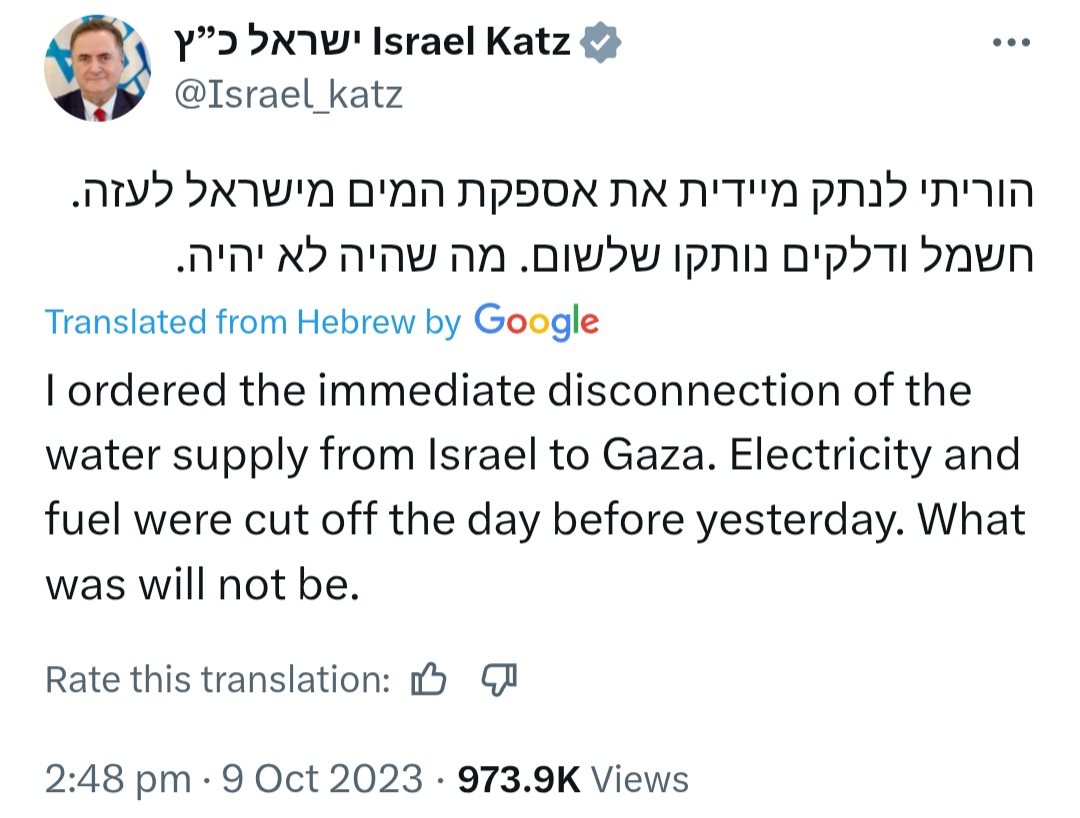Click the 9 Oct 2023 date
The width and height of the screenshot is (1080, 818).
(x=322, y=779)
